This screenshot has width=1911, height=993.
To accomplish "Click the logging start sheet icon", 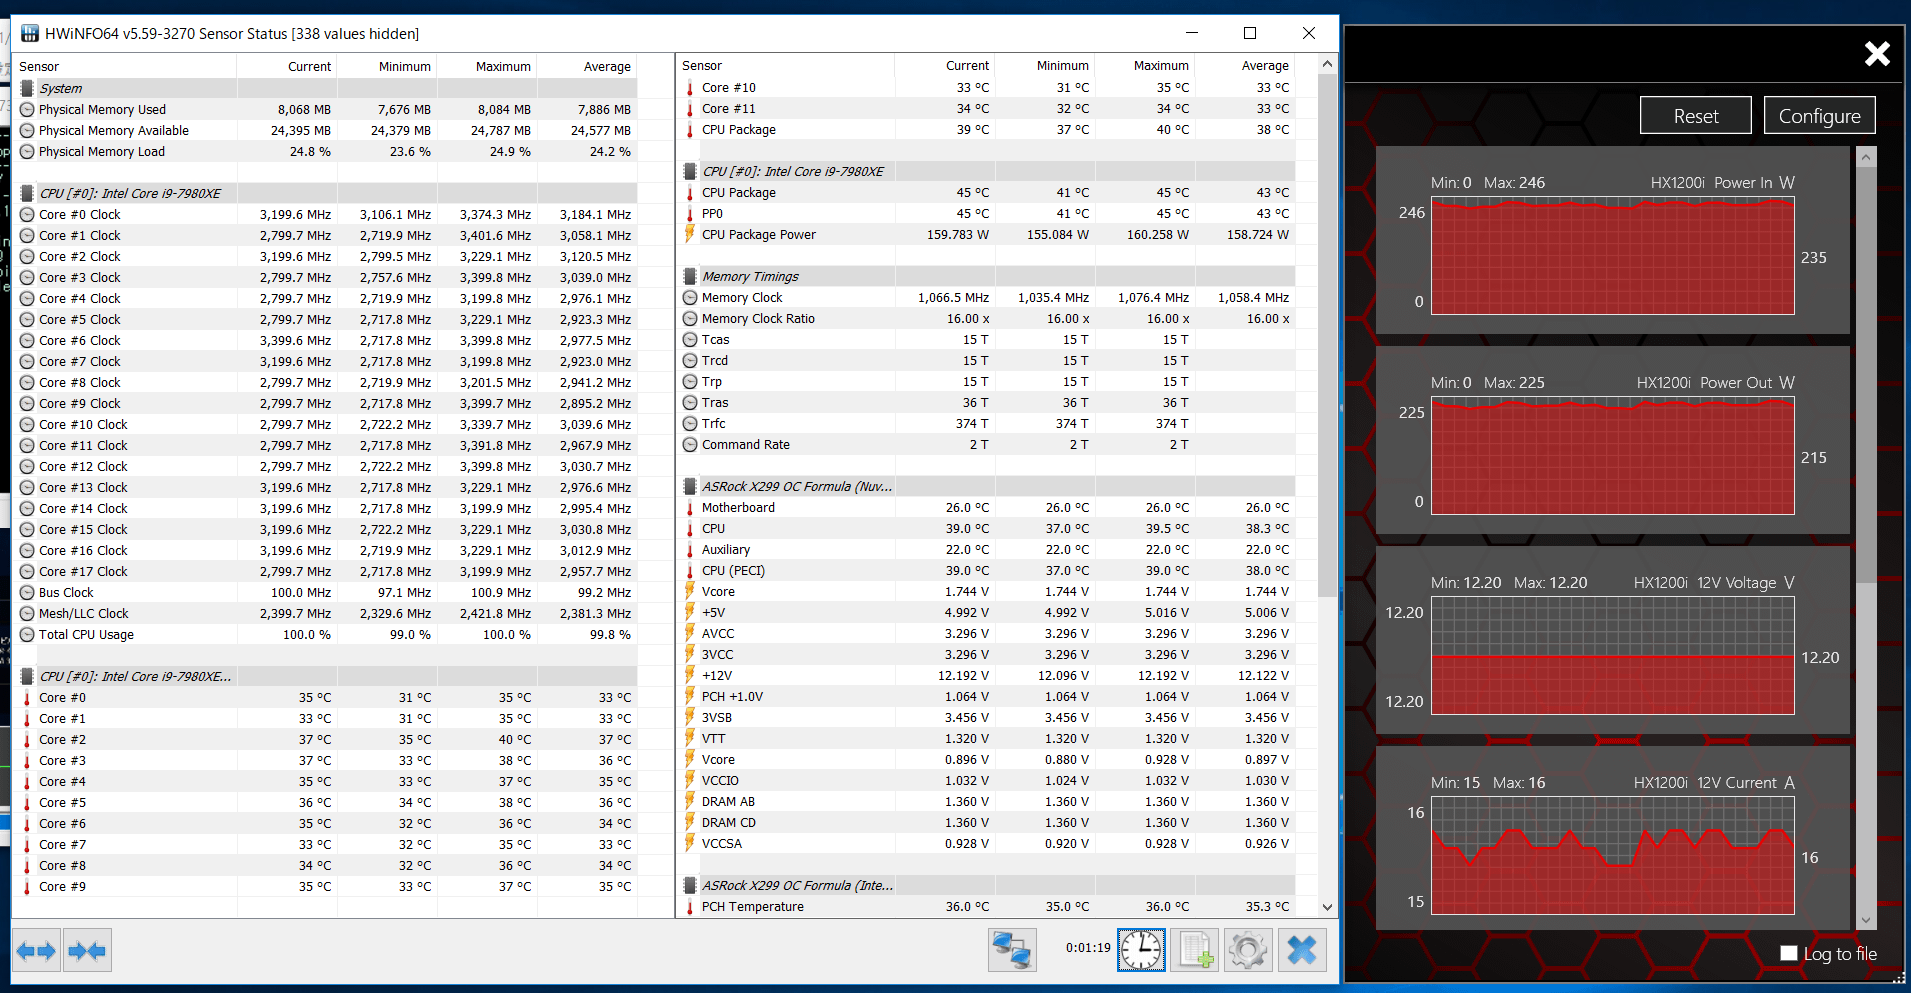I will tap(1196, 949).
